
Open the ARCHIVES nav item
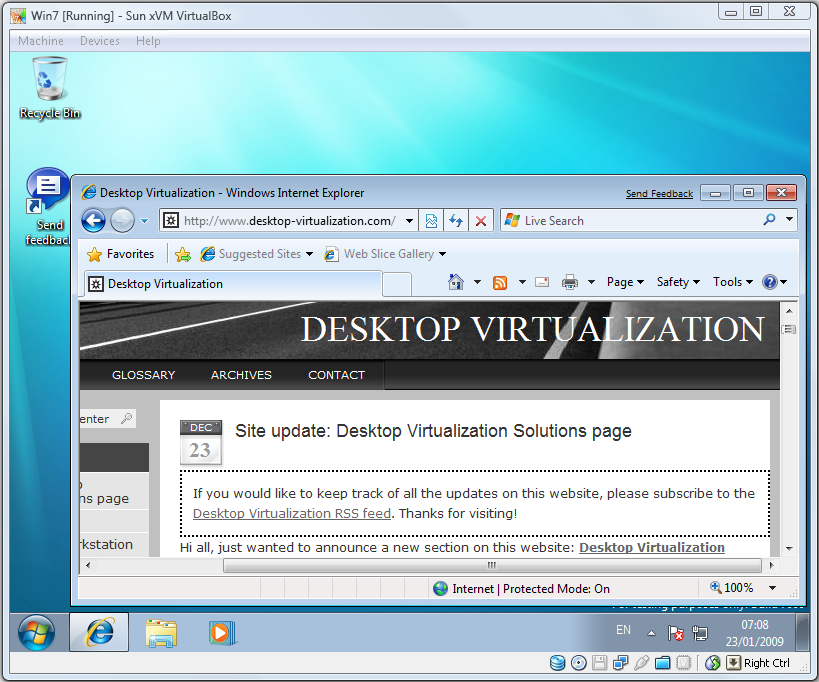point(241,375)
